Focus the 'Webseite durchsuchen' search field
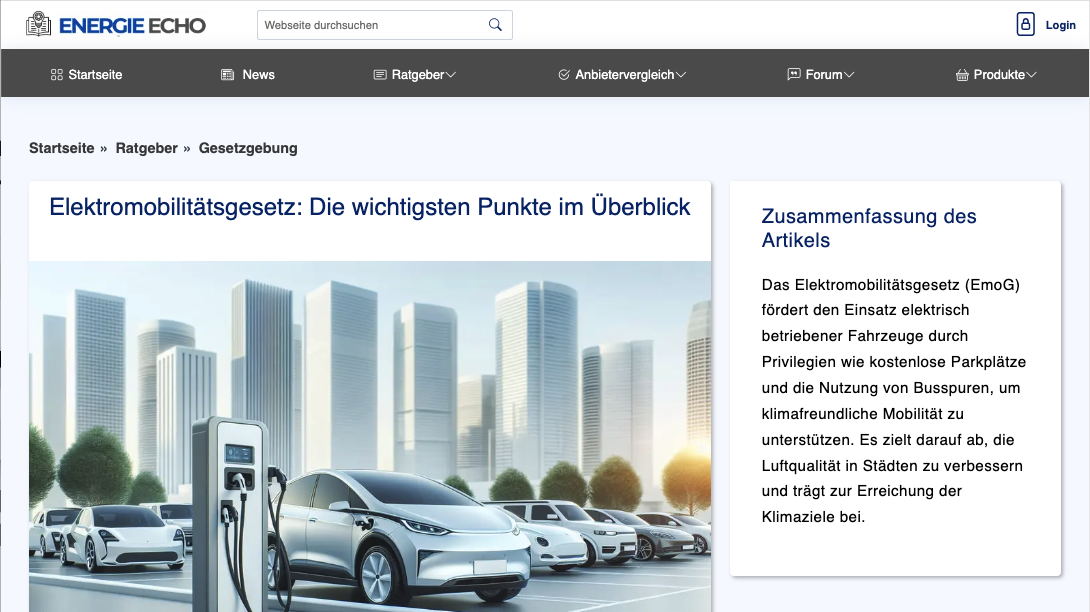 (372, 25)
